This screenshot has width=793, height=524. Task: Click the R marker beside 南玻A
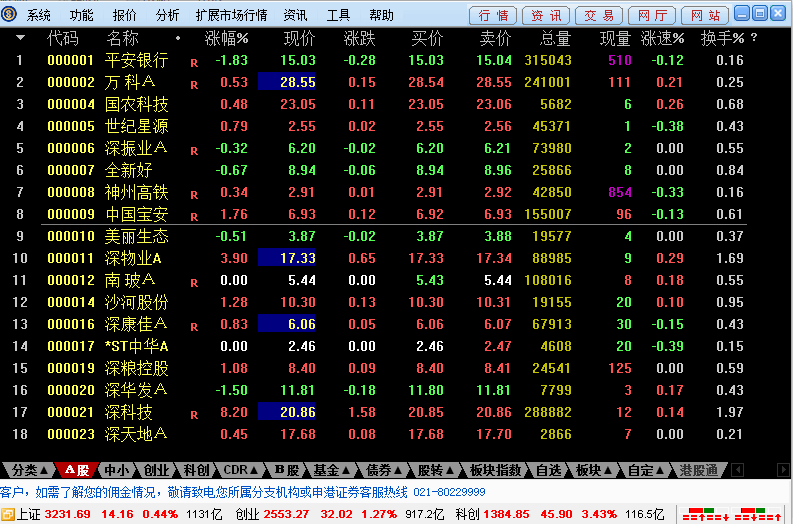tap(194, 283)
